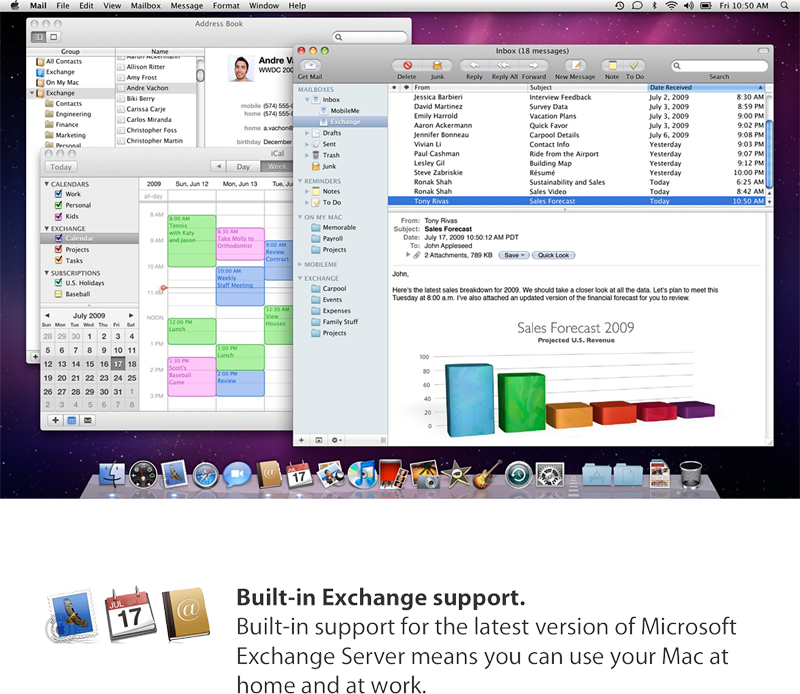Enable the Baseball subscription checkbox
Screen dimensions: 800x694
(x=58, y=294)
